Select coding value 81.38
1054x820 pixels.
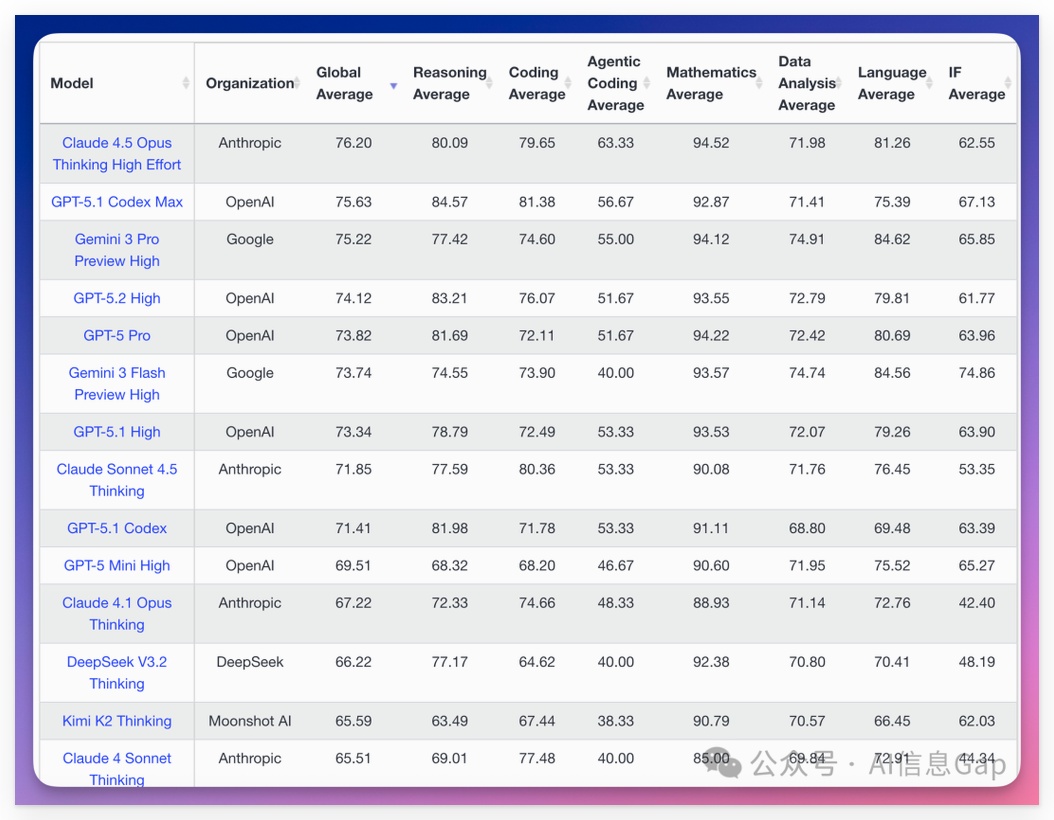(x=537, y=202)
